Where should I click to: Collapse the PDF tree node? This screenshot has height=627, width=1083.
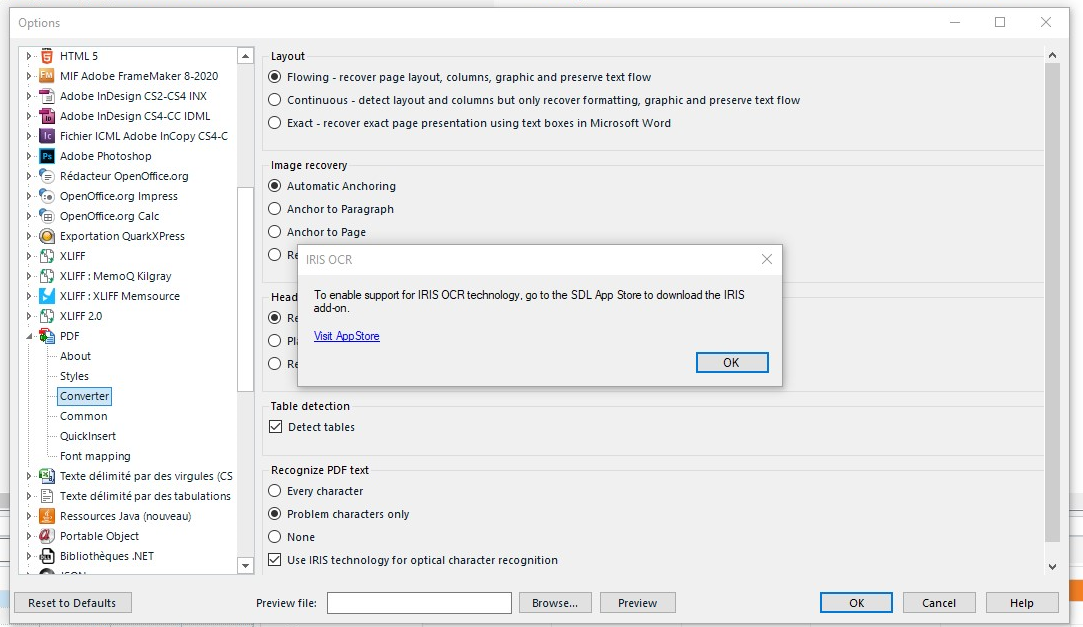(x=29, y=336)
